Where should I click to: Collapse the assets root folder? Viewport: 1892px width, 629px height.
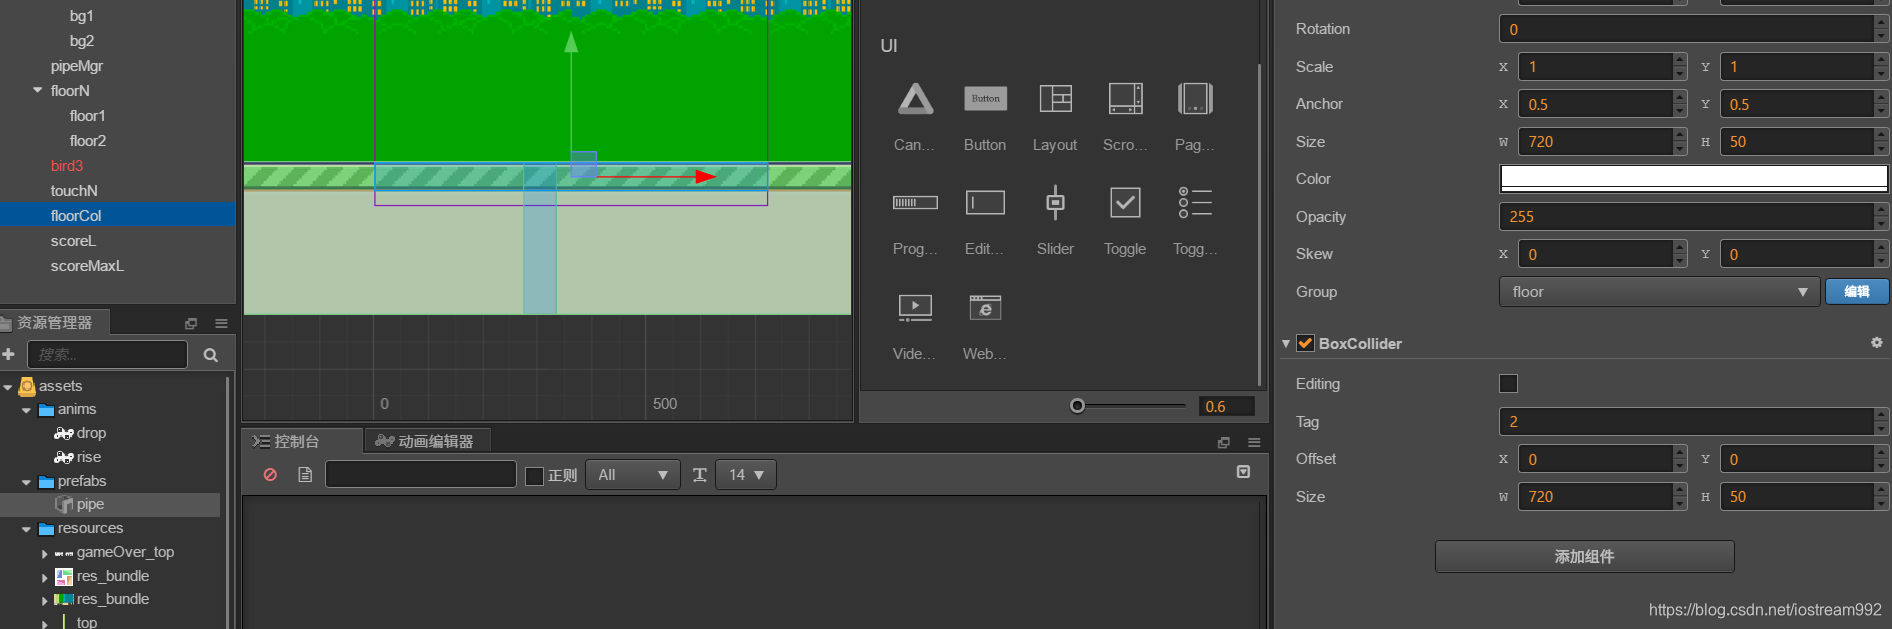tap(8, 387)
